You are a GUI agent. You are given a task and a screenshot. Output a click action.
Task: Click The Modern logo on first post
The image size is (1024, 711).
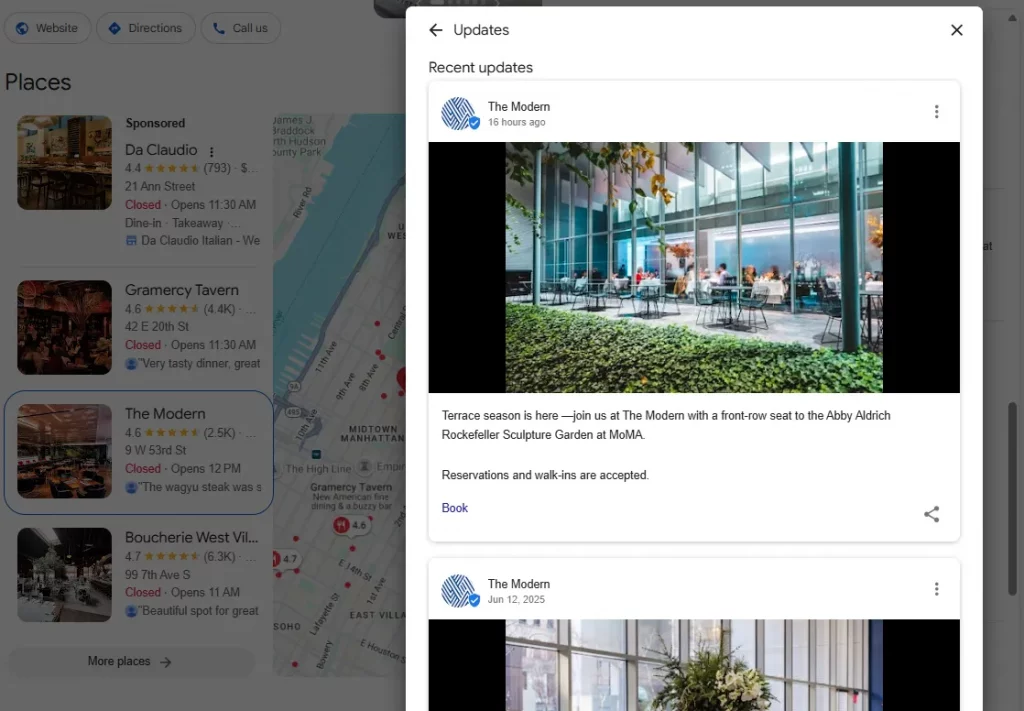tap(459, 114)
